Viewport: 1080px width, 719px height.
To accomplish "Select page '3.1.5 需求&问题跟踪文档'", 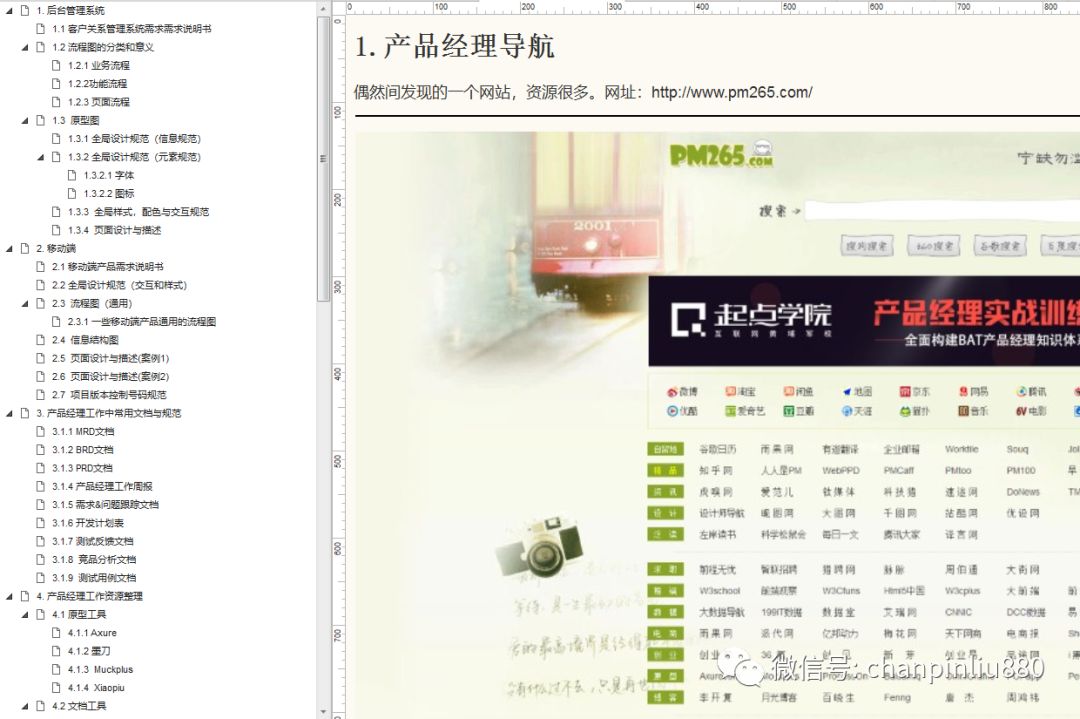I will tap(105, 504).
